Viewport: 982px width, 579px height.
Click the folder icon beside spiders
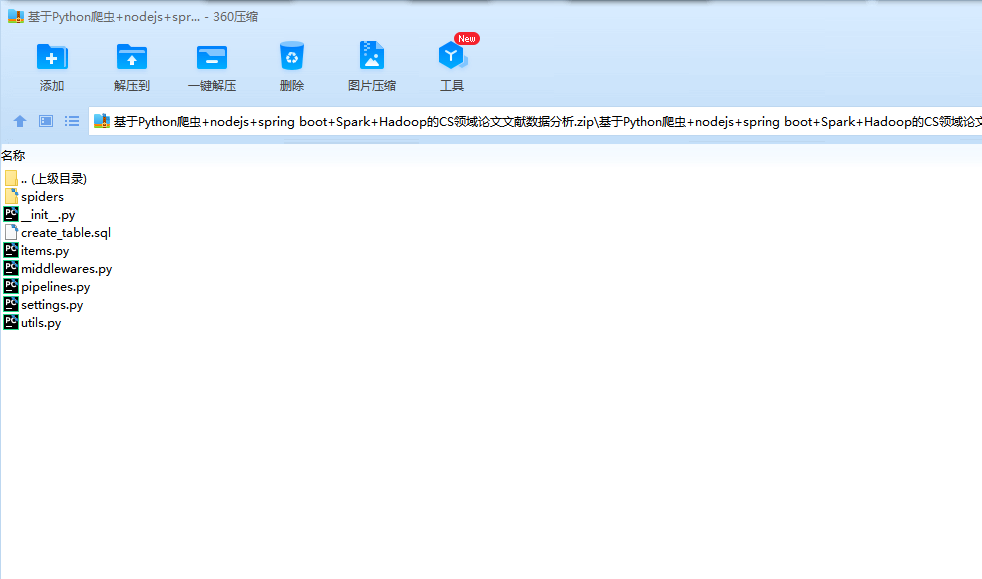pos(11,196)
